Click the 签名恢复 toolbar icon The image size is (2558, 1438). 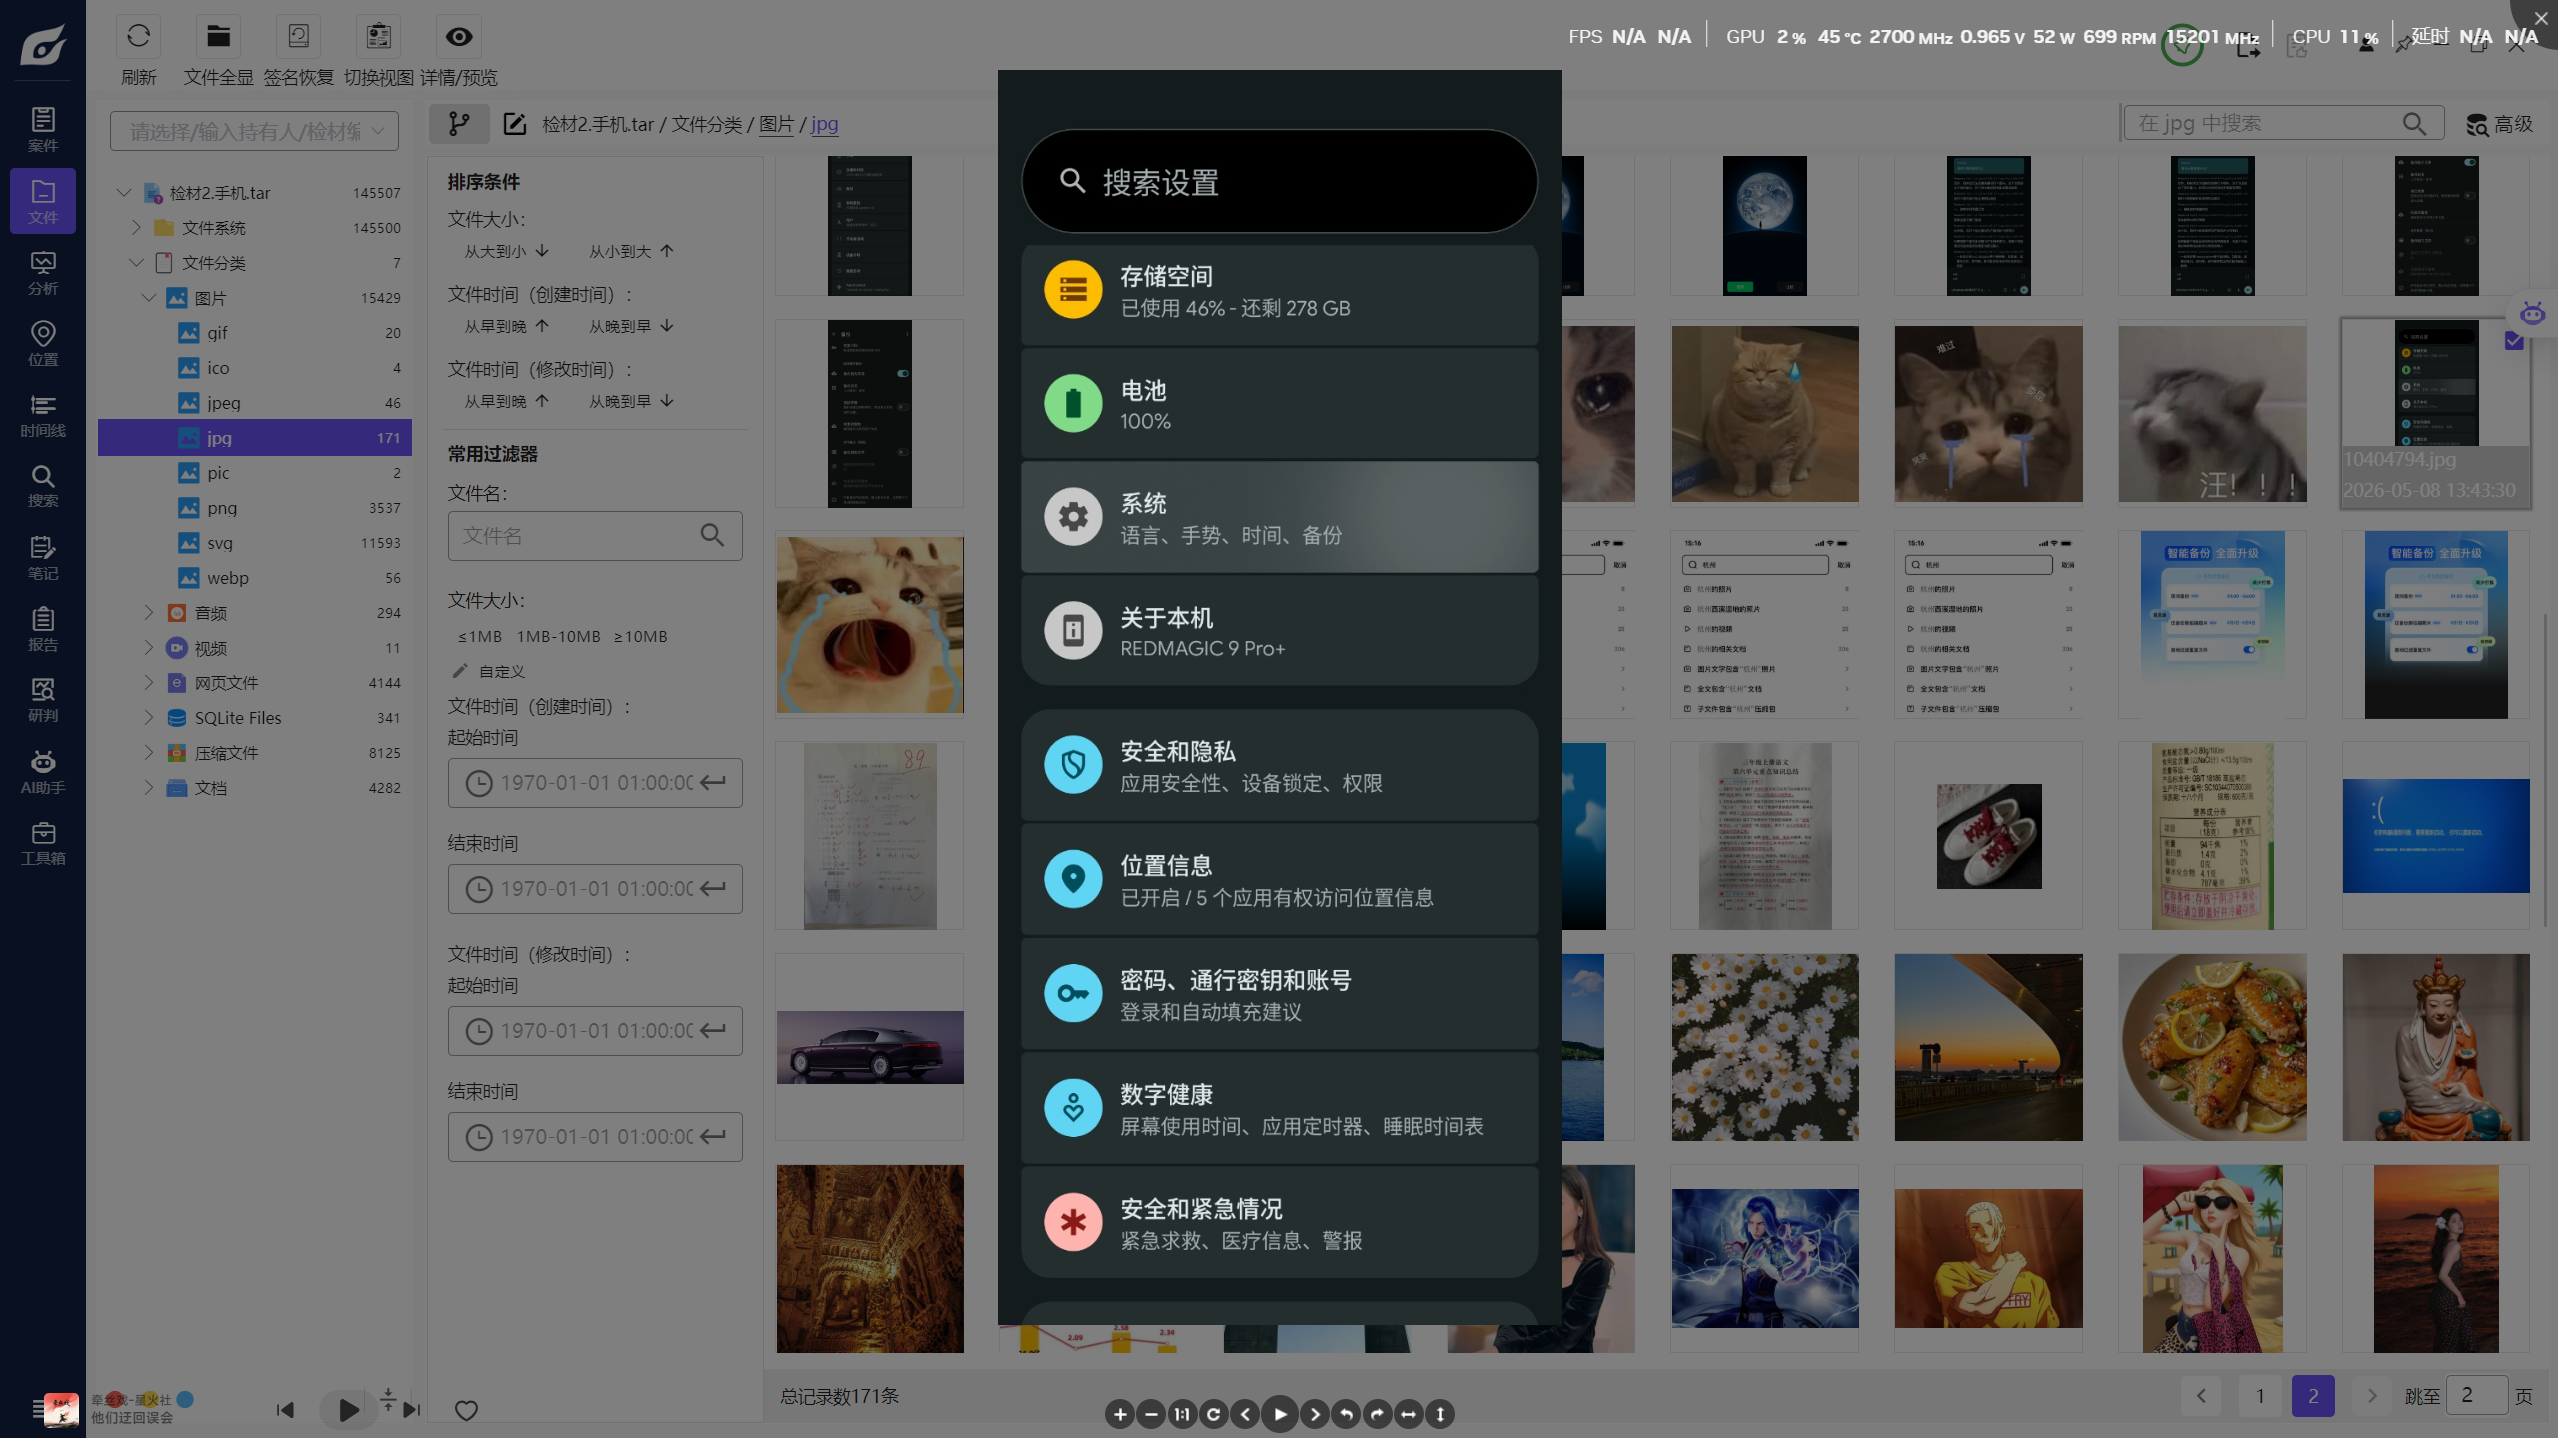tap(298, 37)
